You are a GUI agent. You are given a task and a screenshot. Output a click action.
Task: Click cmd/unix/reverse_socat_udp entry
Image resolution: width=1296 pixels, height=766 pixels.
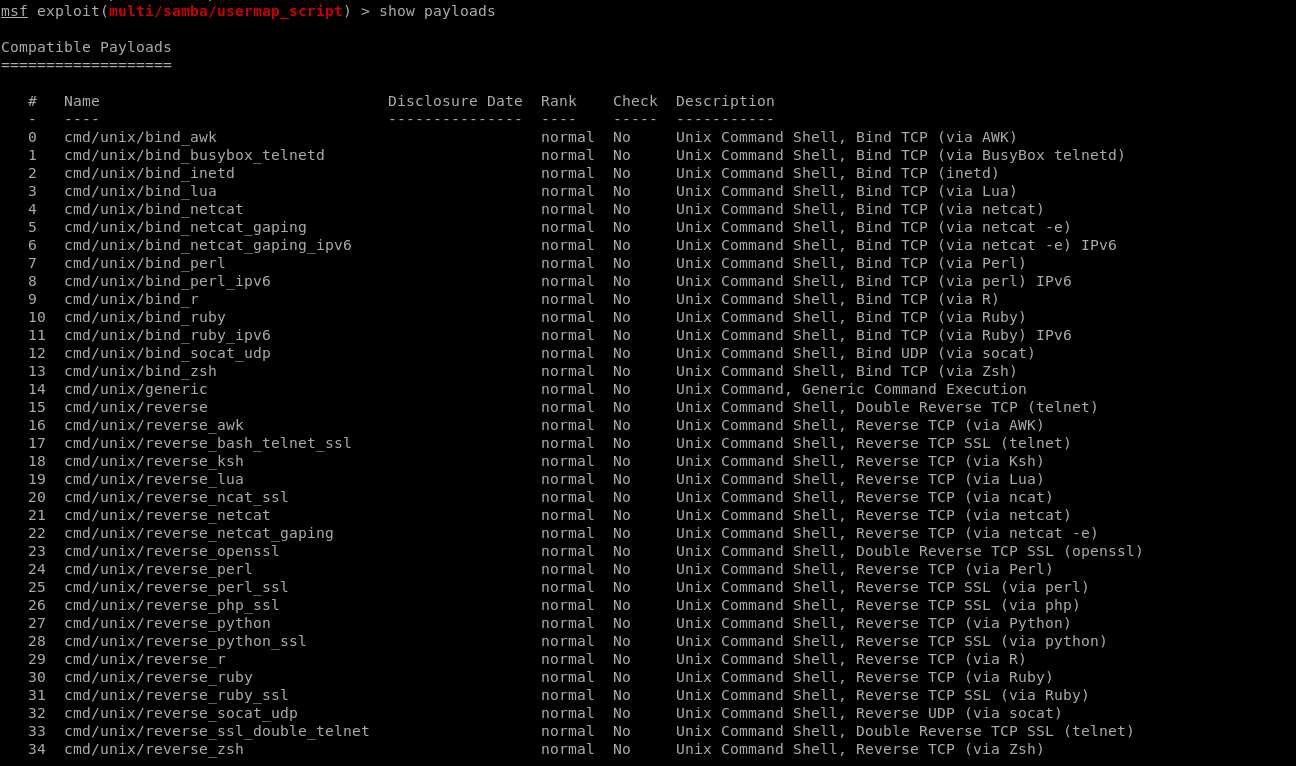181,713
